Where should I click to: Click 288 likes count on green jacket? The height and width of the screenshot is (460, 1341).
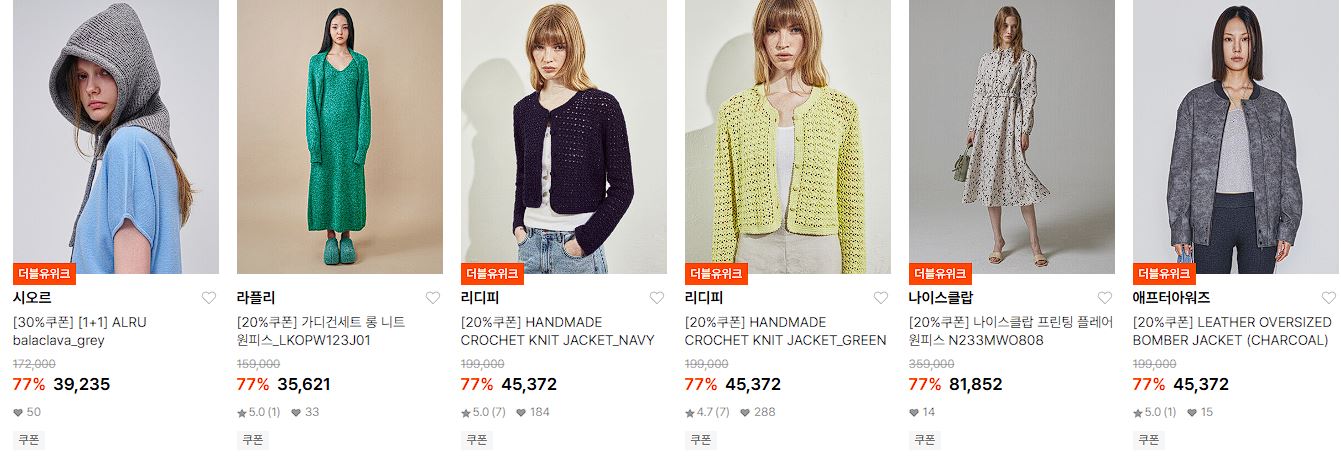[757, 412]
